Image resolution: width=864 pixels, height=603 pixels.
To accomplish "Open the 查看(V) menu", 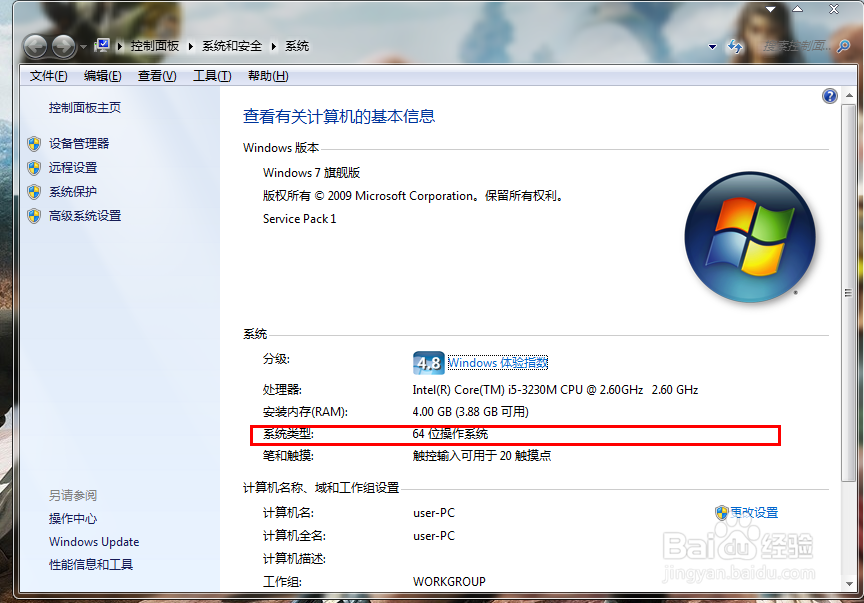I will (157, 76).
